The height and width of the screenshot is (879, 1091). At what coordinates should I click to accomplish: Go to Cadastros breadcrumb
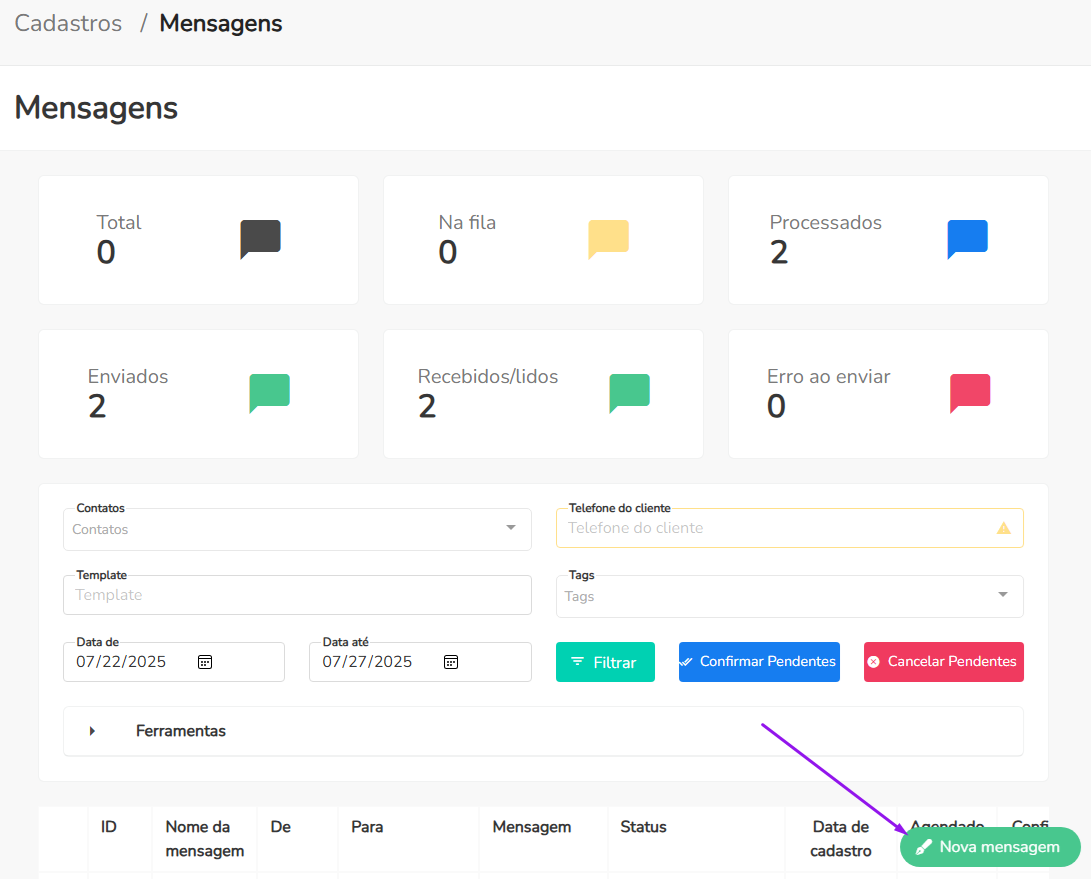point(68,24)
